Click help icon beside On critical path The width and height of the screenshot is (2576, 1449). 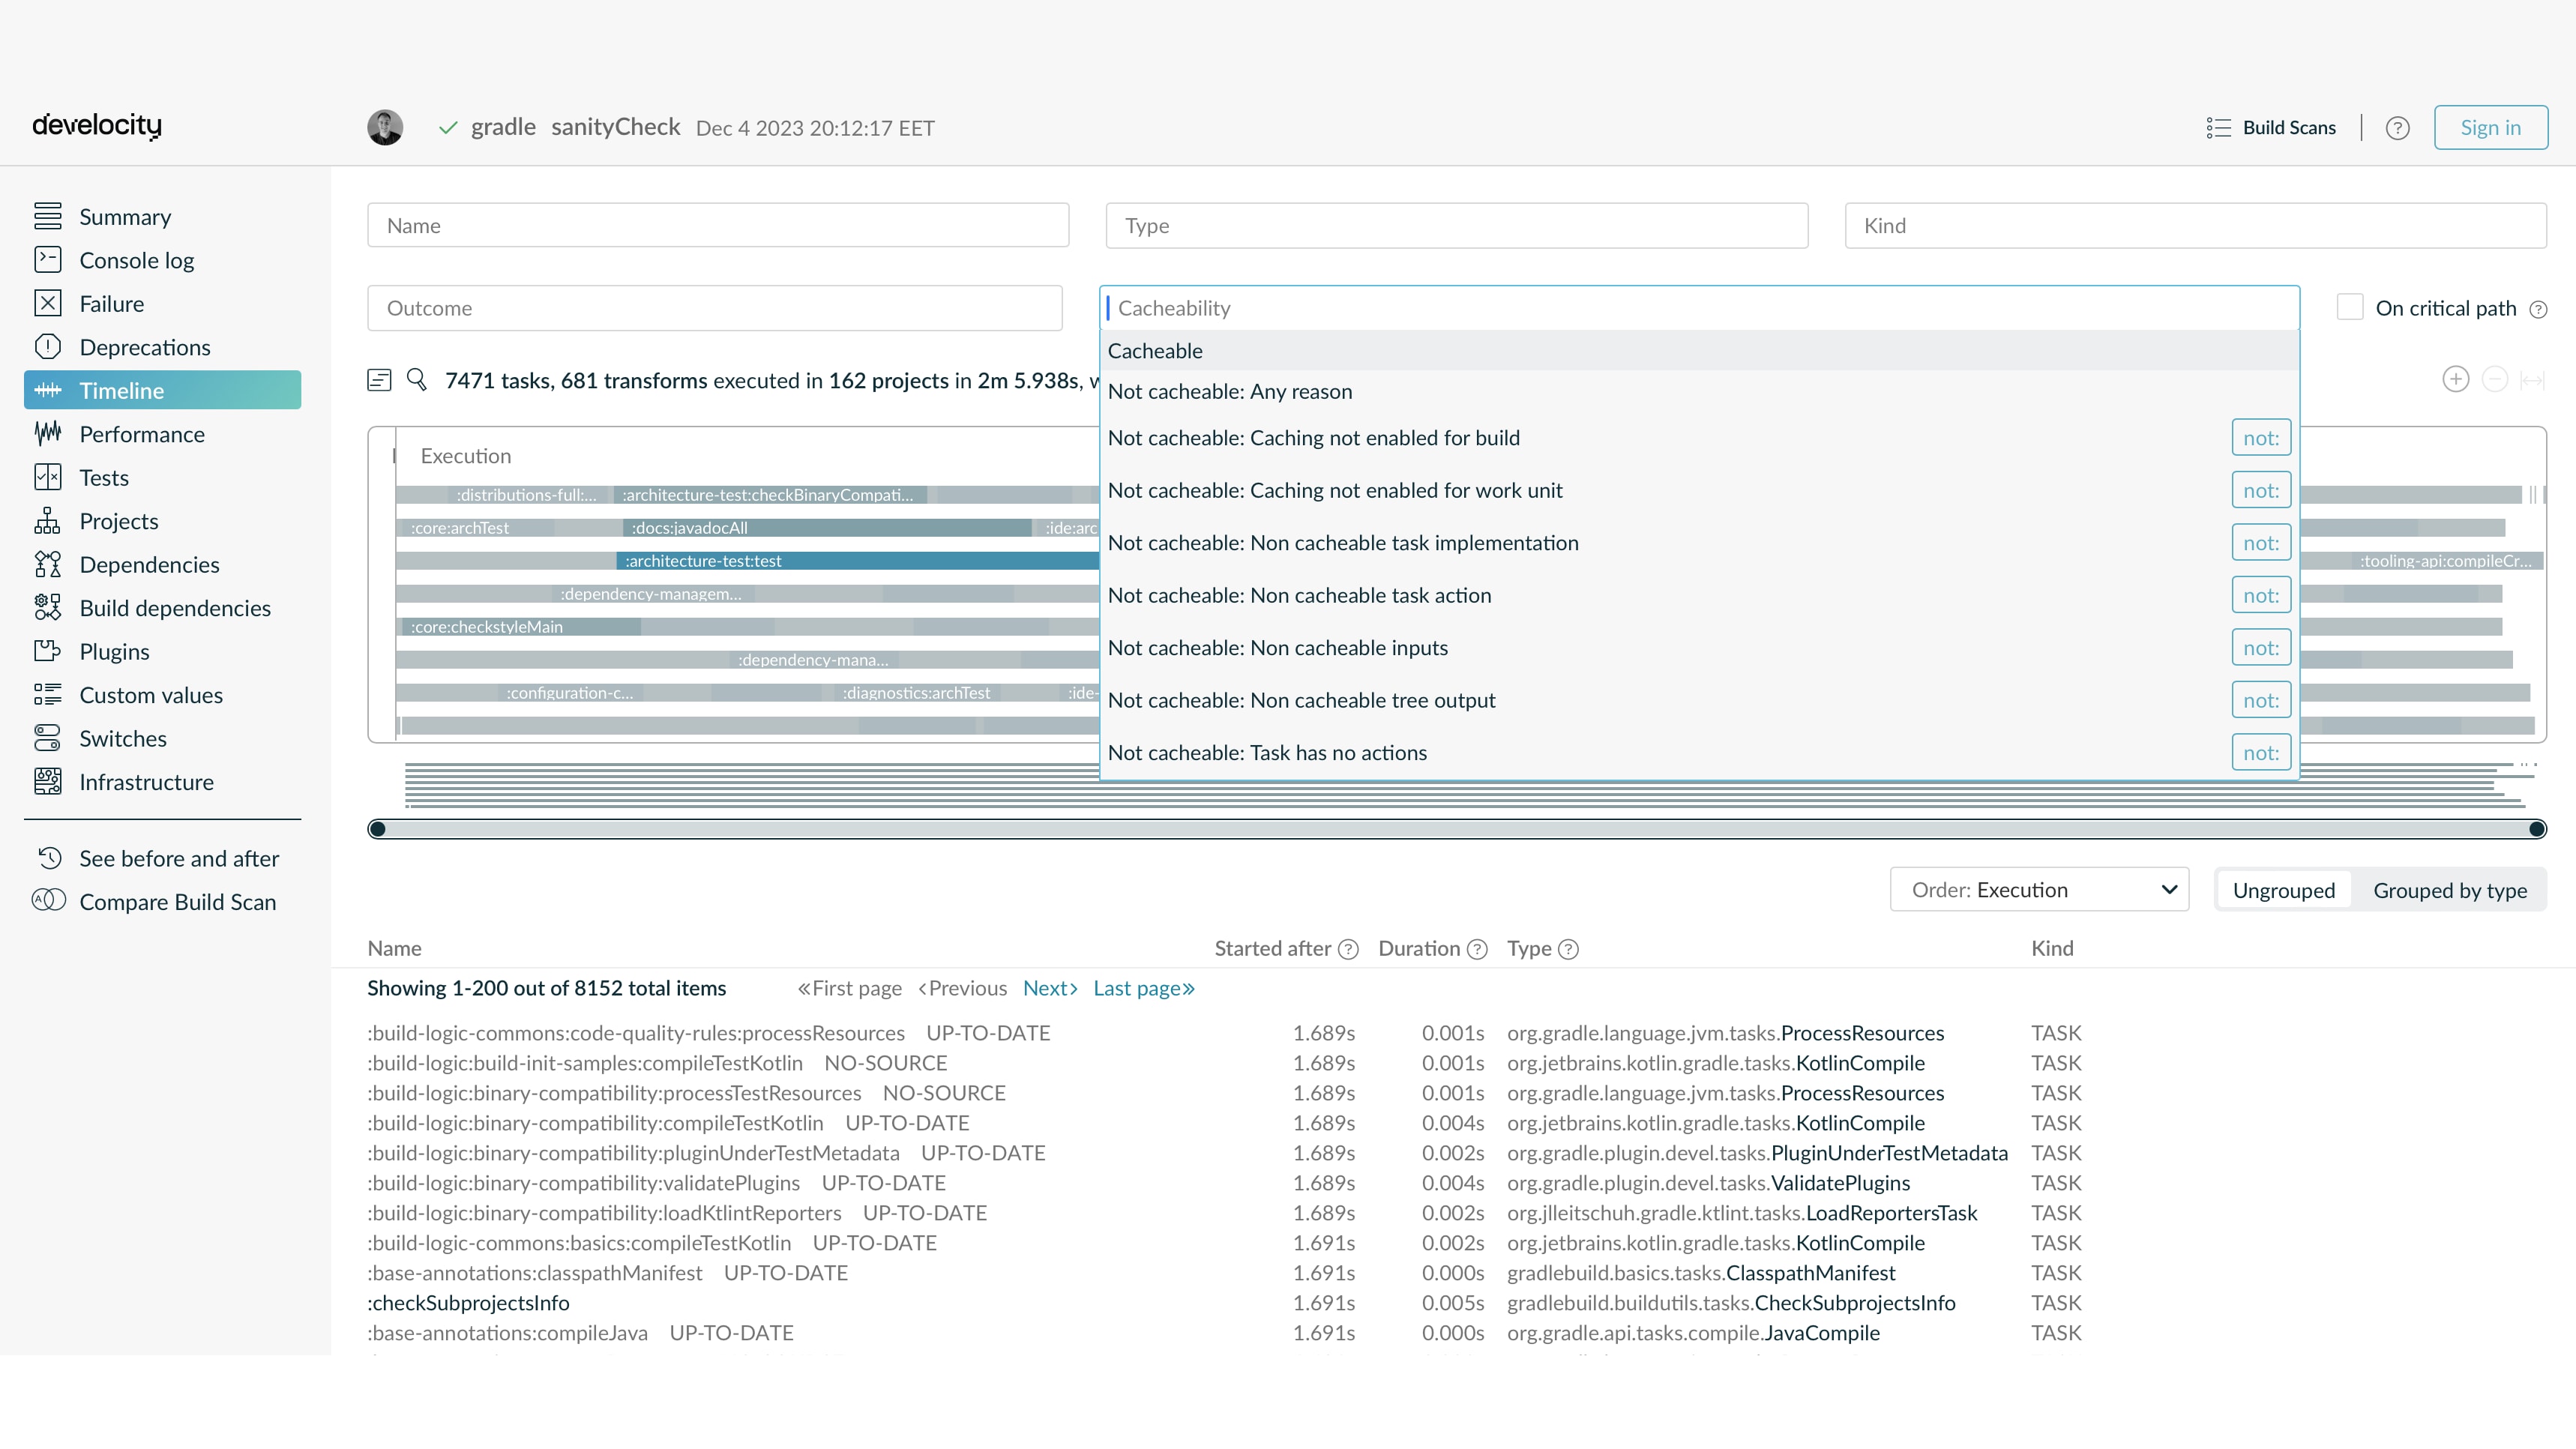(2538, 309)
